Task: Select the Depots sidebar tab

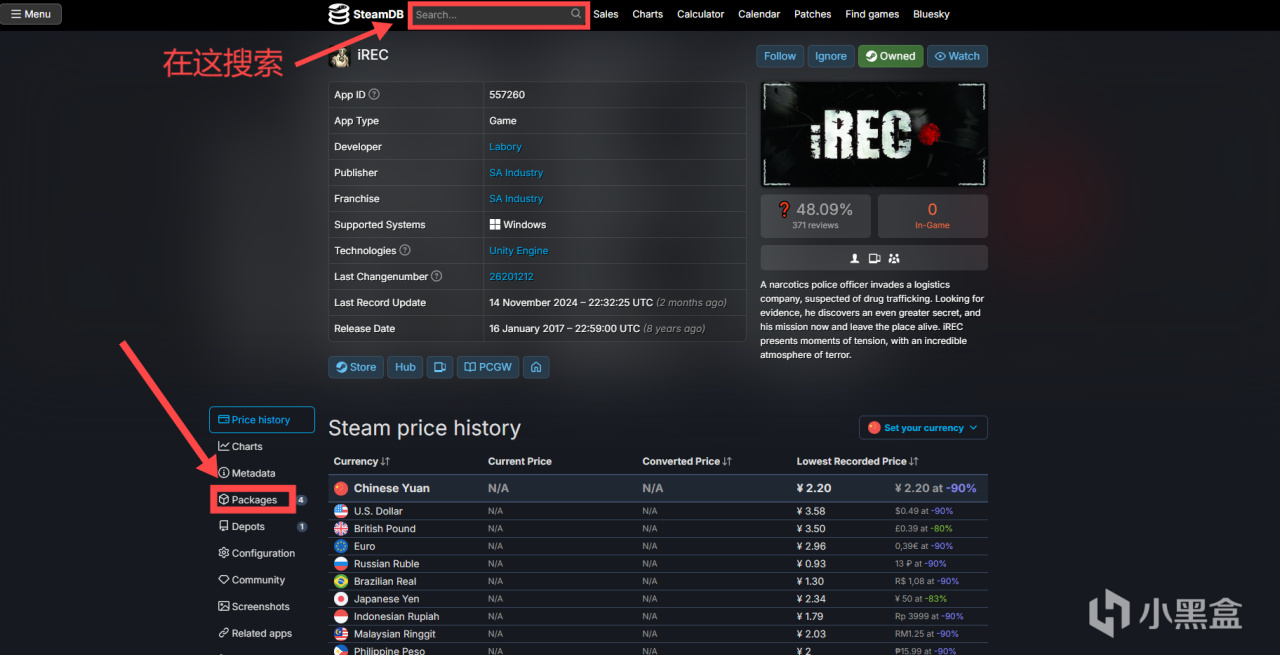Action: (x=262, y=527)
